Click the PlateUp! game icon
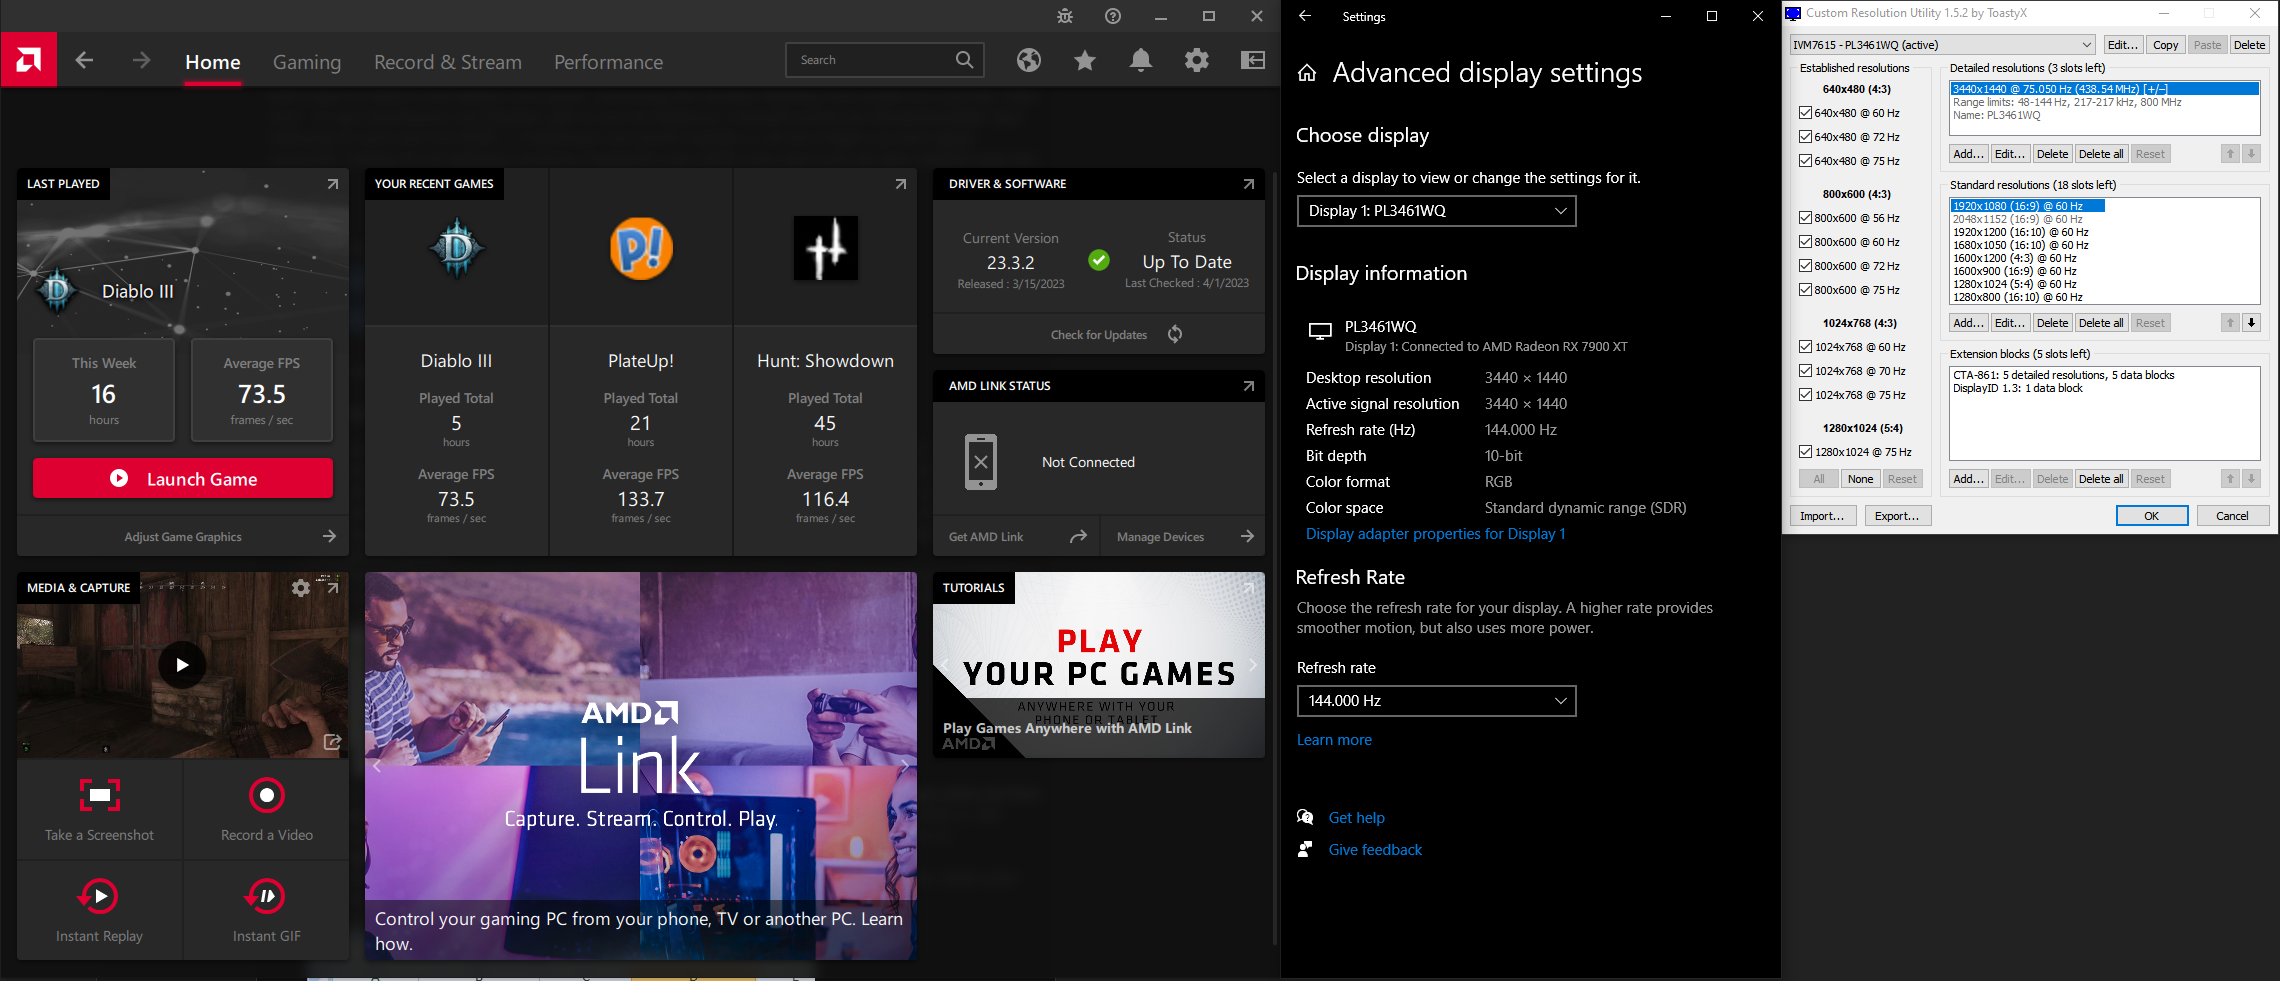Image resolution: width=2280 pixels, height=981 pixels. tap(641, 248)
